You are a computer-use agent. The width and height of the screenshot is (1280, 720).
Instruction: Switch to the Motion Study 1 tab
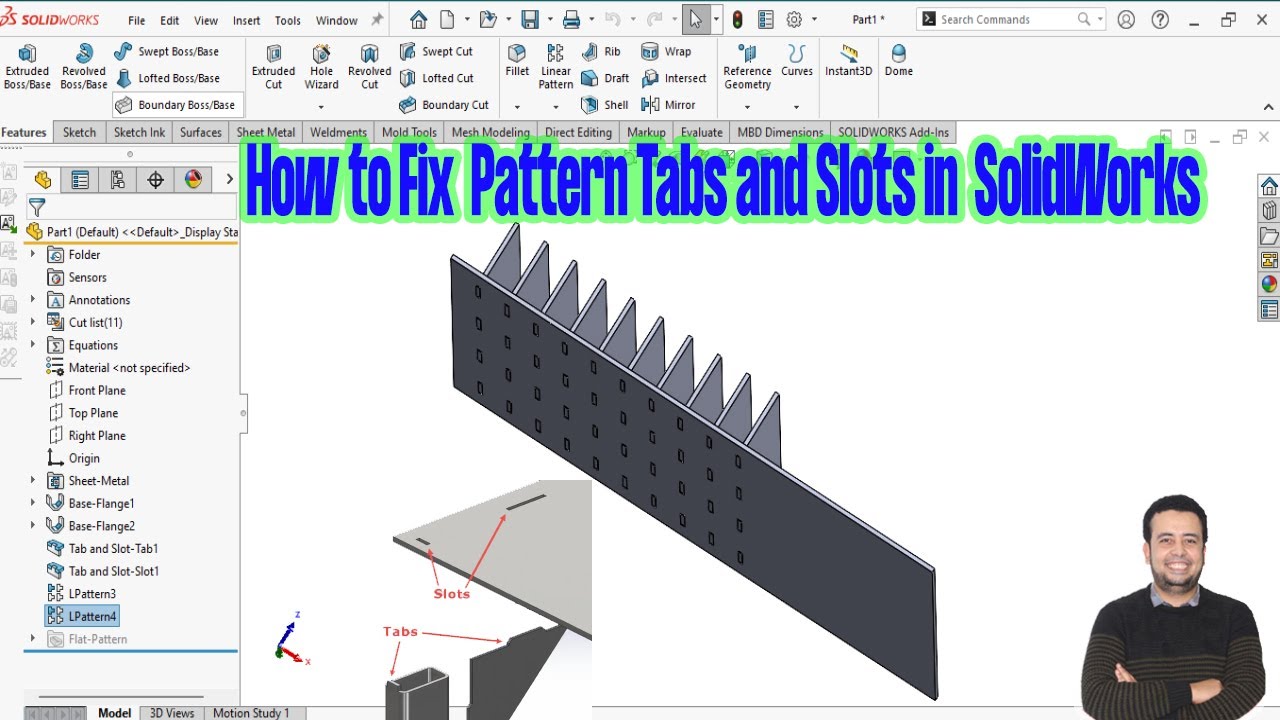click(251, 713)
